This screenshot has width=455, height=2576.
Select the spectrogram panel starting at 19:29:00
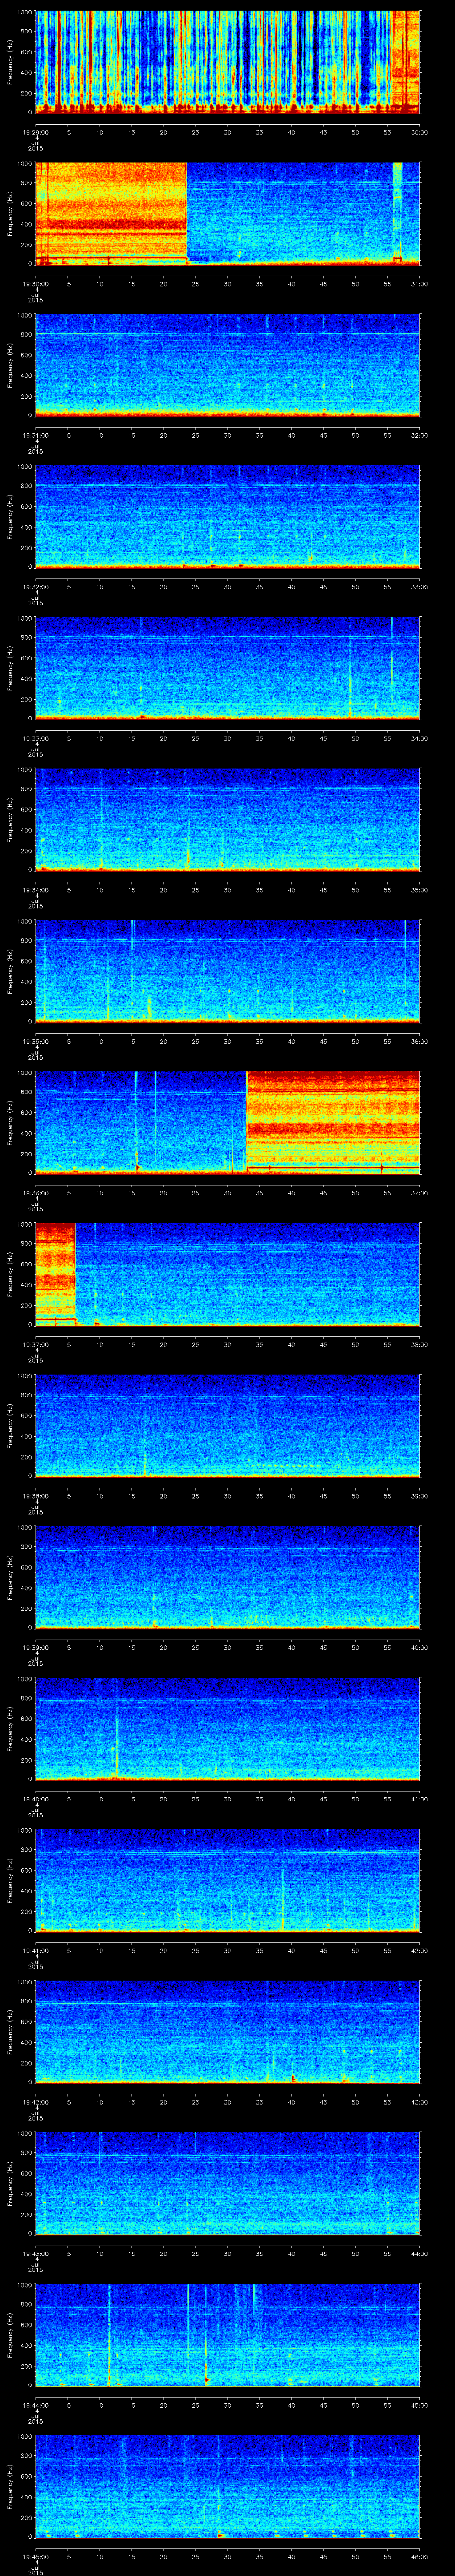227,62
